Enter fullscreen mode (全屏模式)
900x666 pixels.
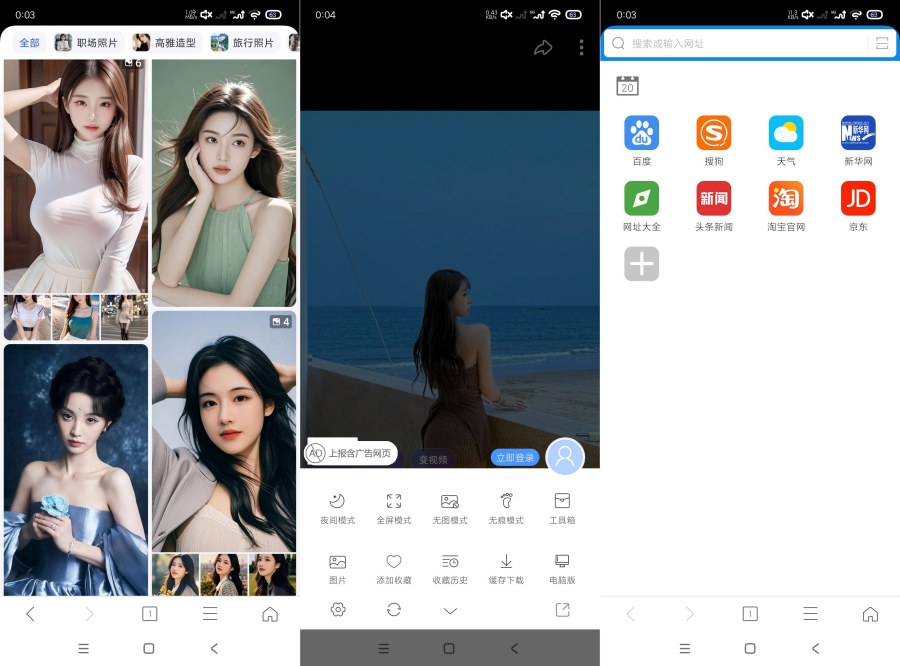point(394,508)
